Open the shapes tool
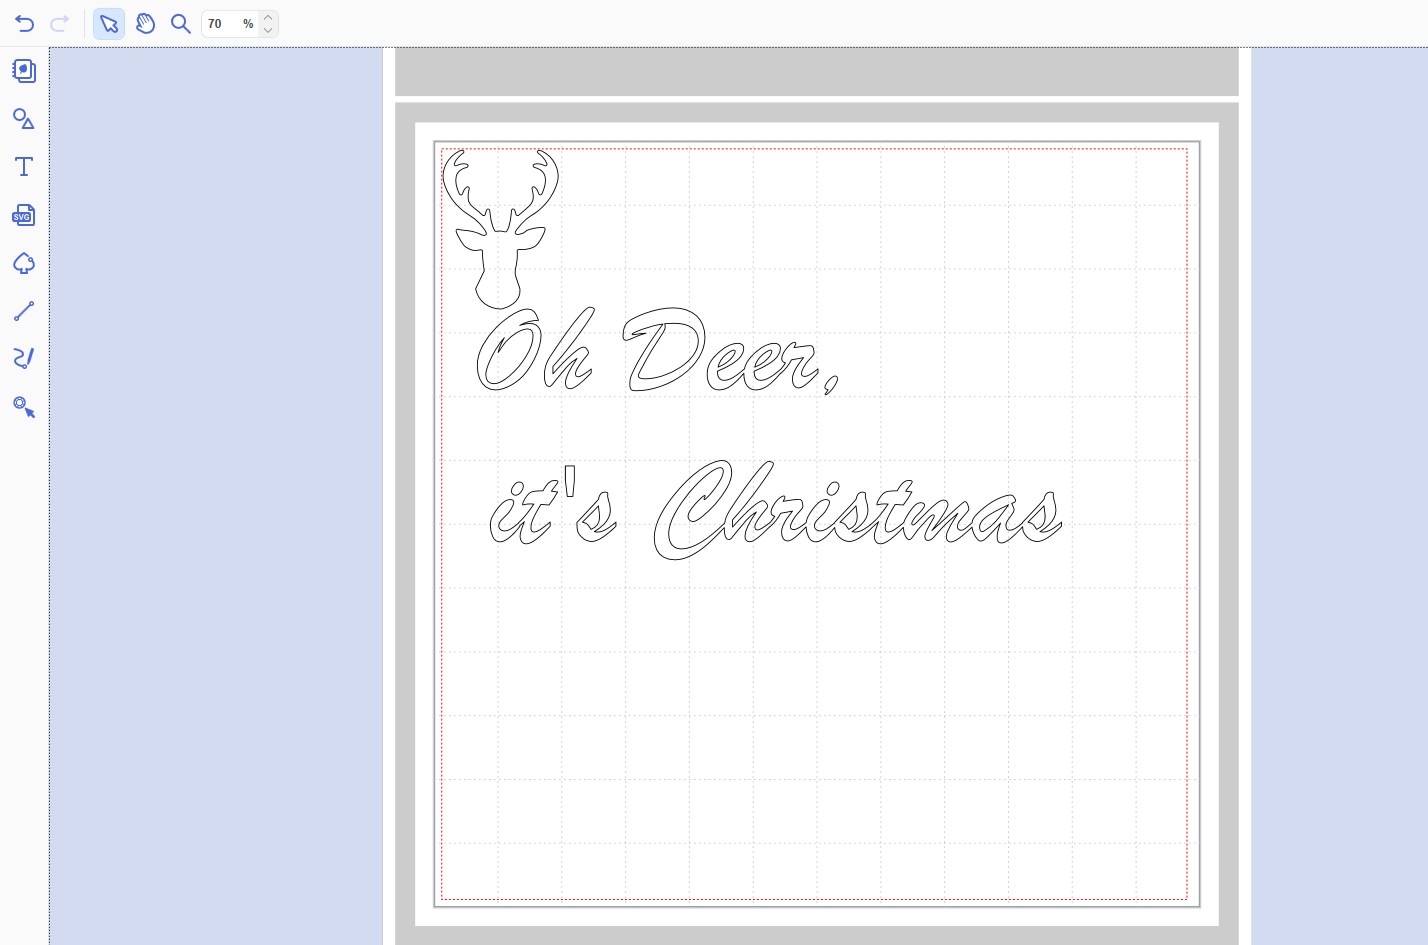1428x945 pixels. [24, 119]
